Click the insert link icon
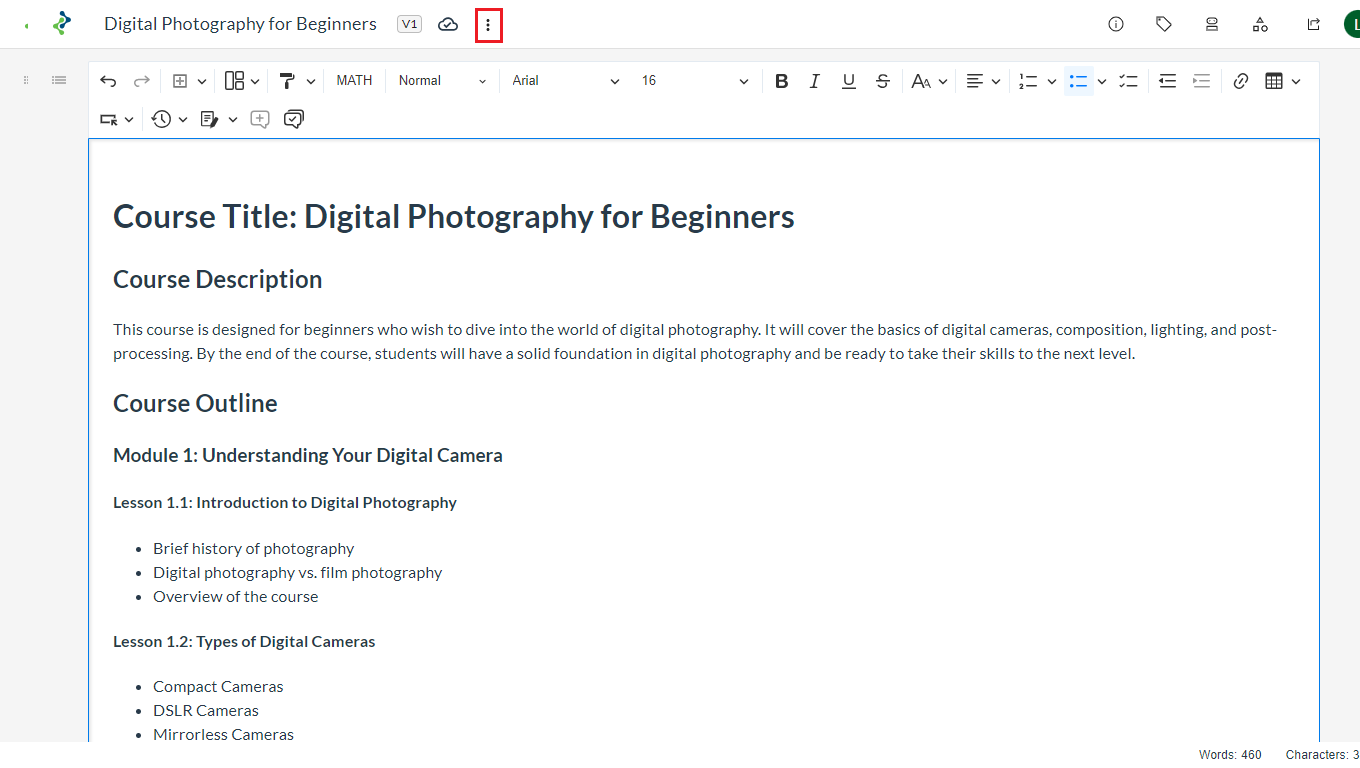 point(1241,81)
